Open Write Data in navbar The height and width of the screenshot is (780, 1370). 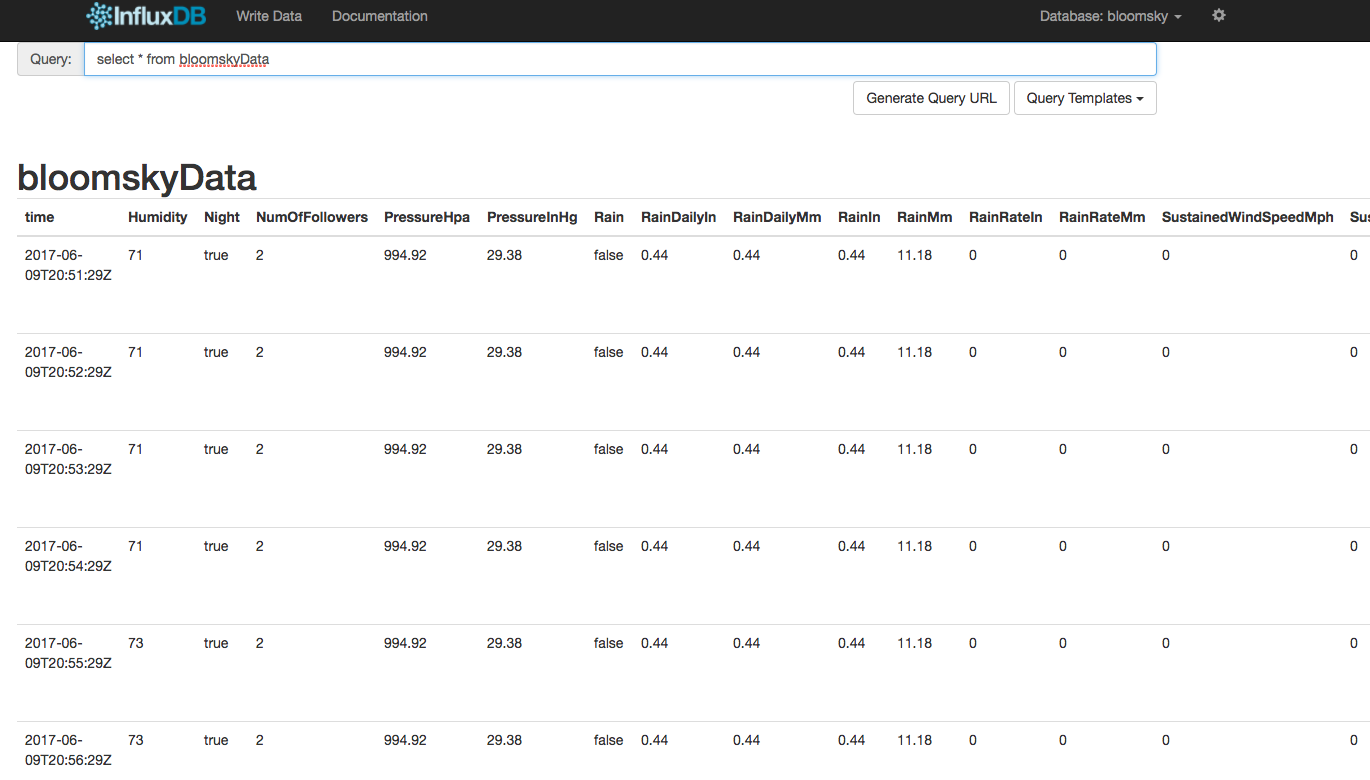pos(269,16)
